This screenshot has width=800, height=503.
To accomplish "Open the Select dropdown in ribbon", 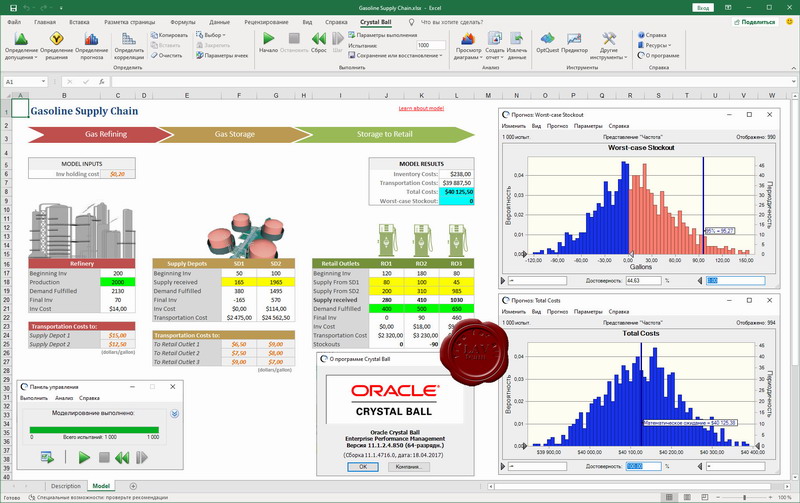I will coord(211,35).
